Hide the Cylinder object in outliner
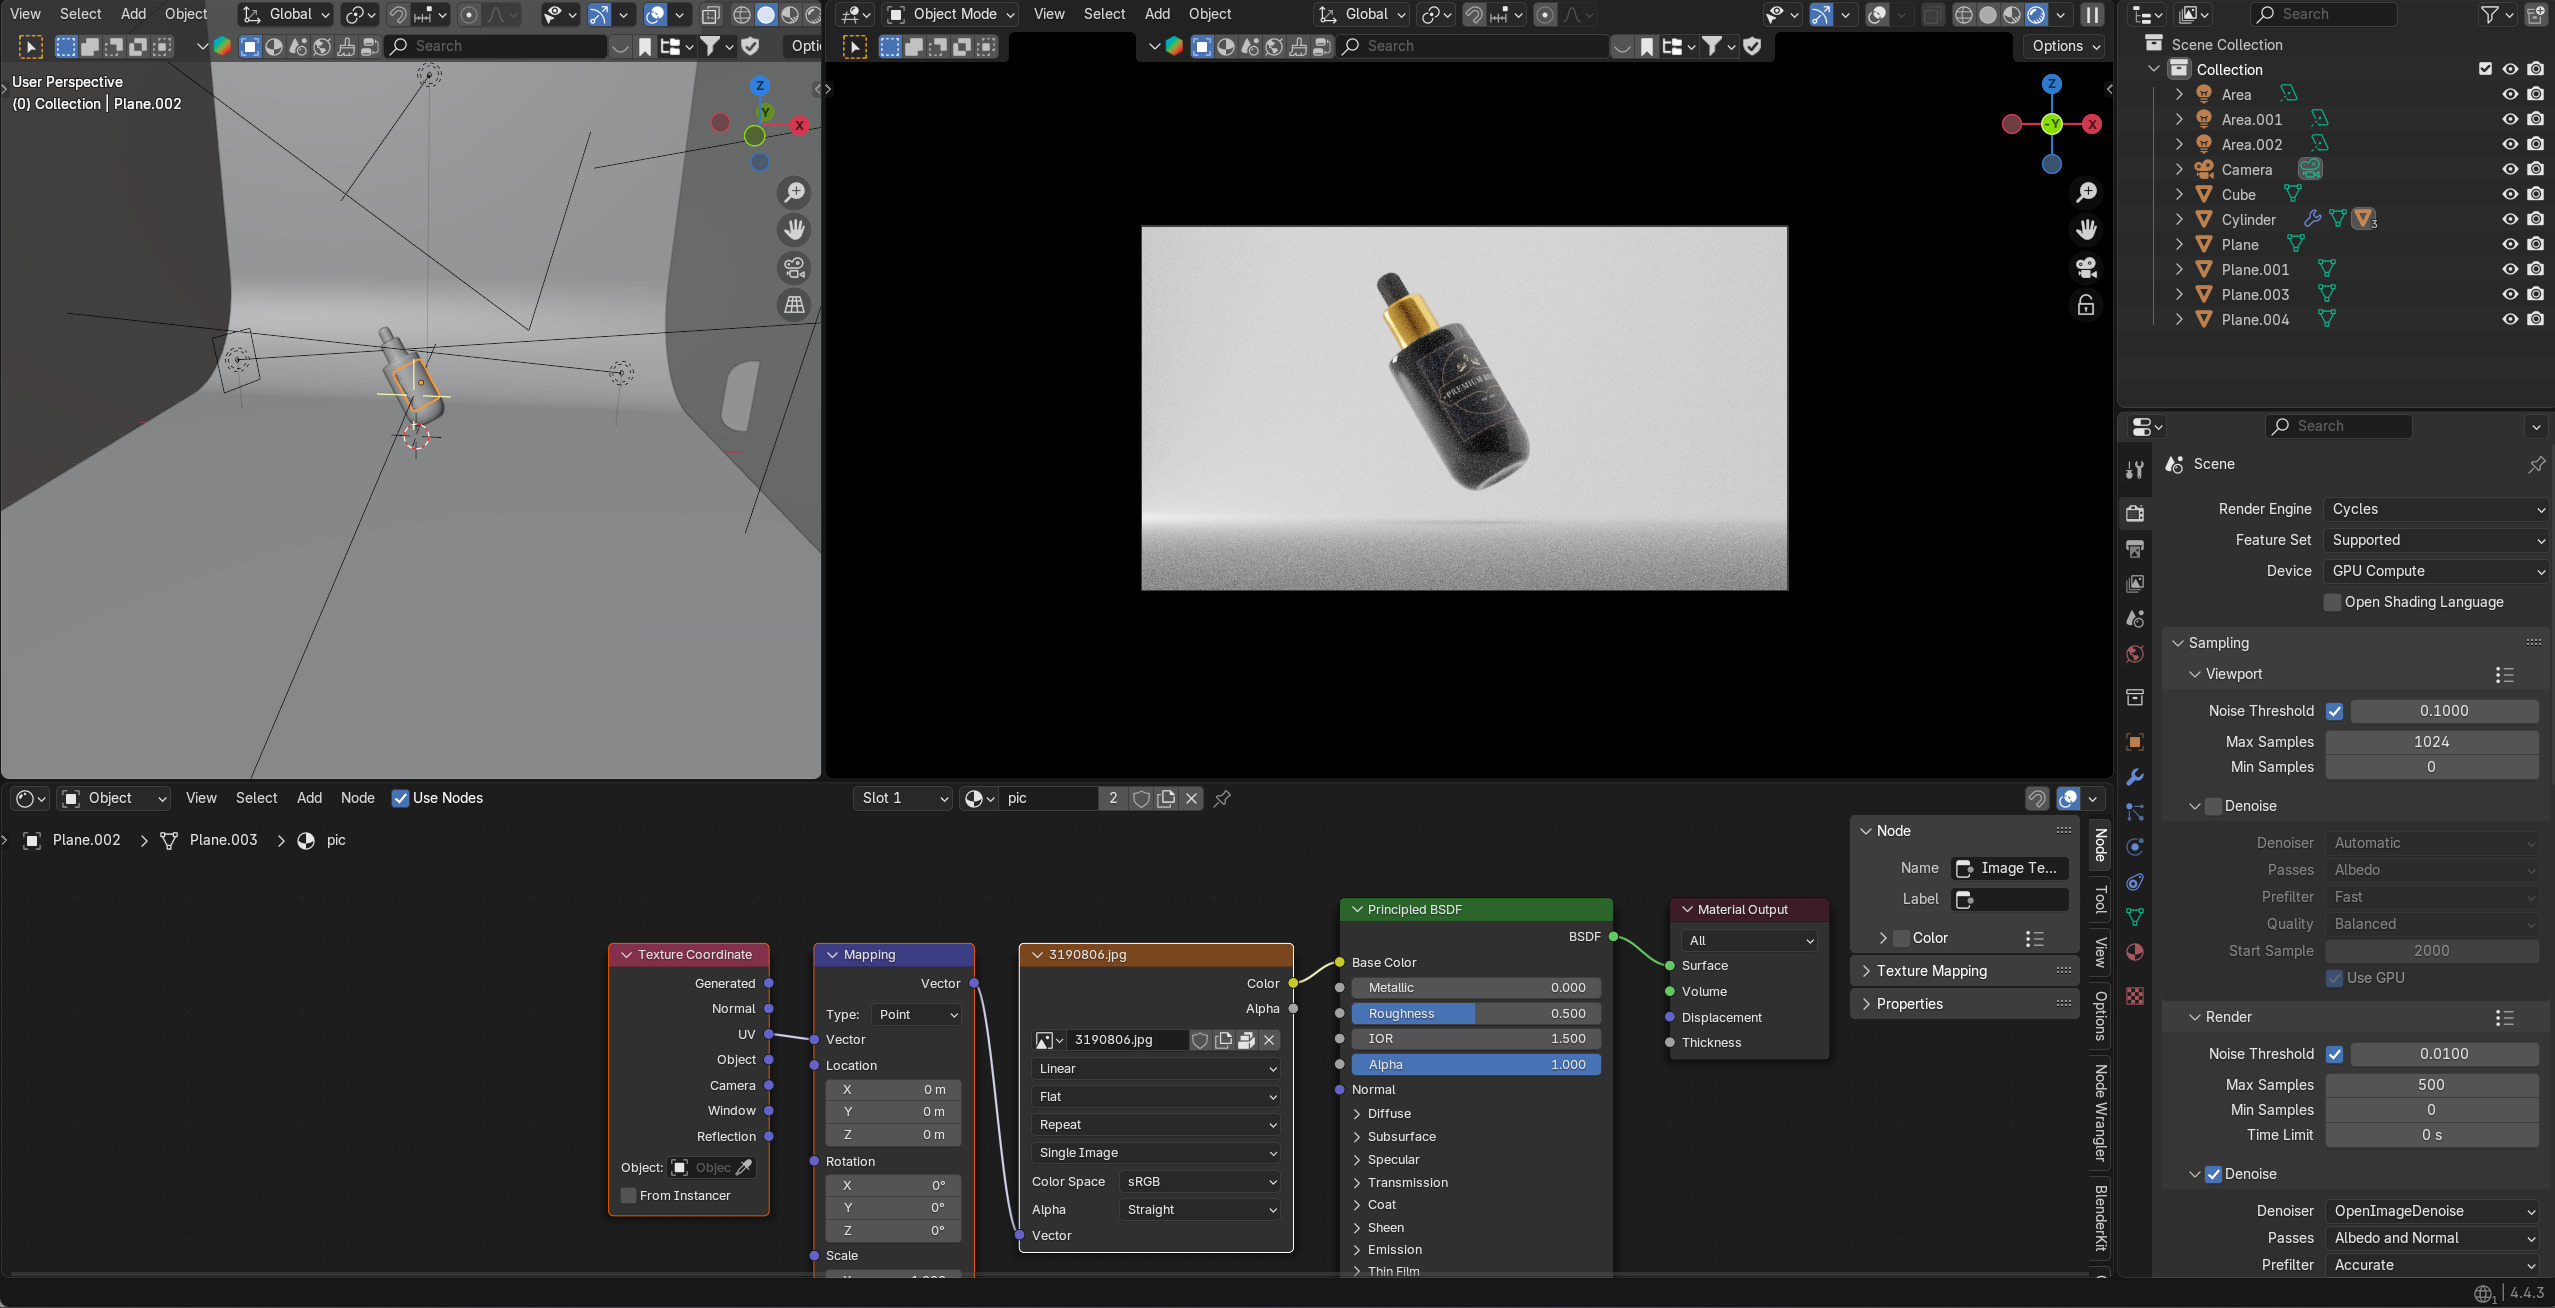2555x1308 pixels. 2510,219
